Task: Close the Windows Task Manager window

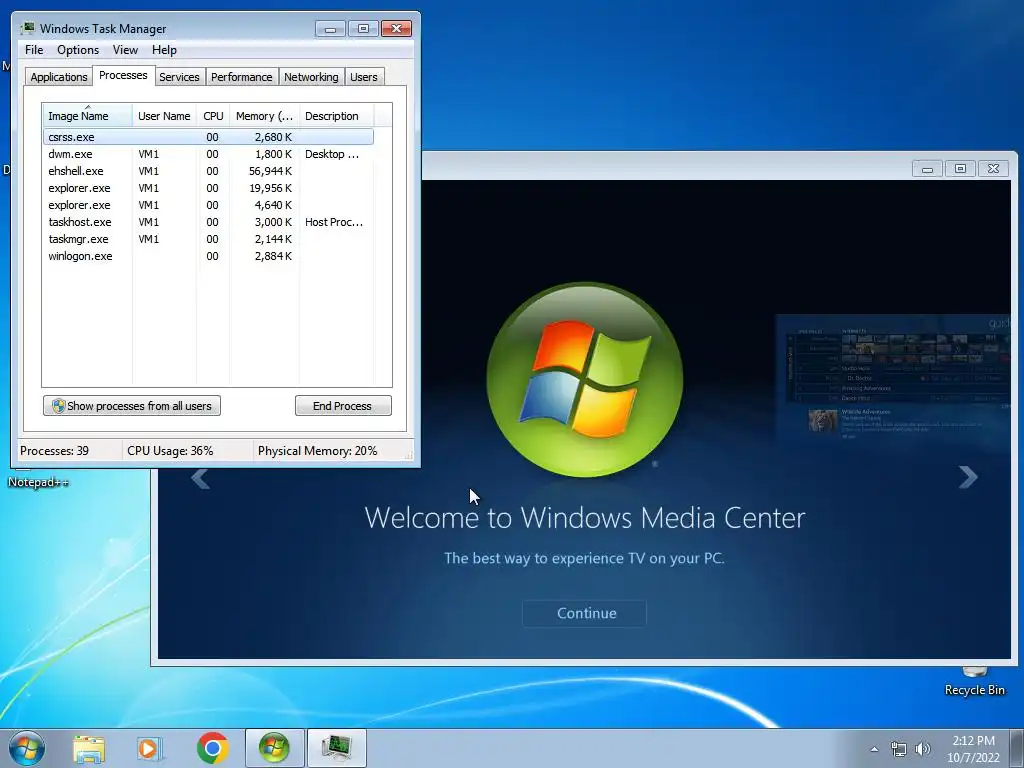Action: [396, 29]
